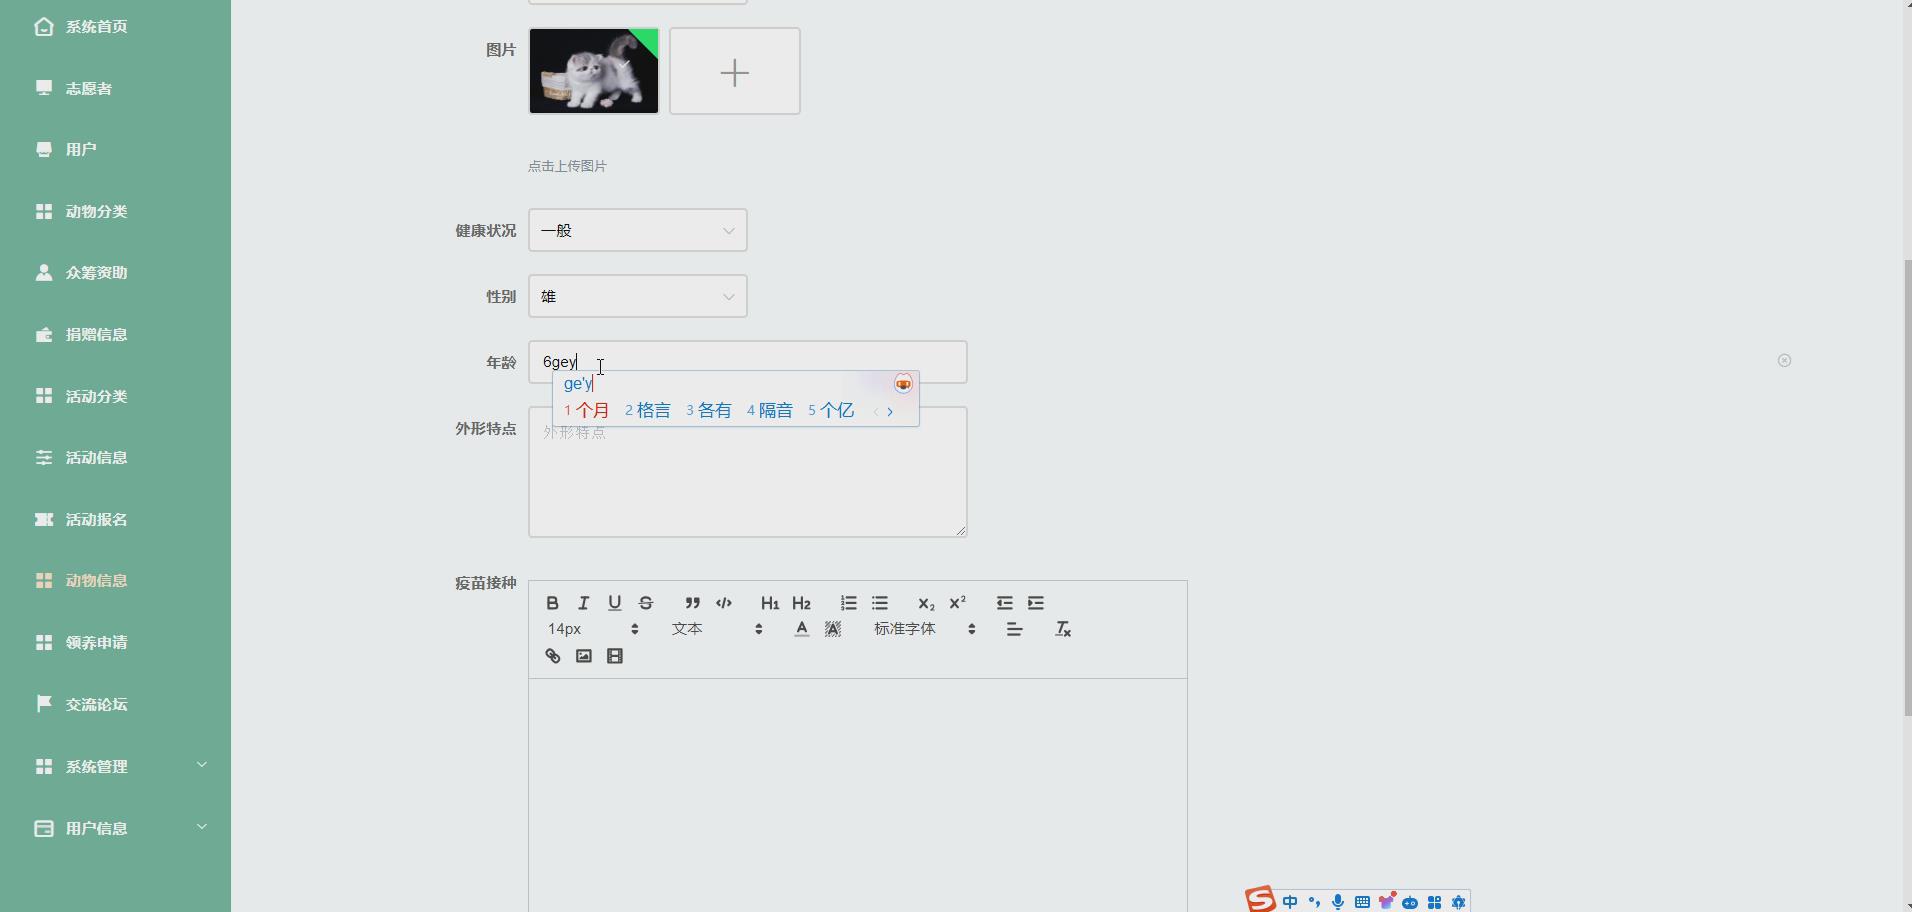This screenshot has height=912, width=1912.
Task: Open the IME soft keyboard icon
Action: 1362,902
